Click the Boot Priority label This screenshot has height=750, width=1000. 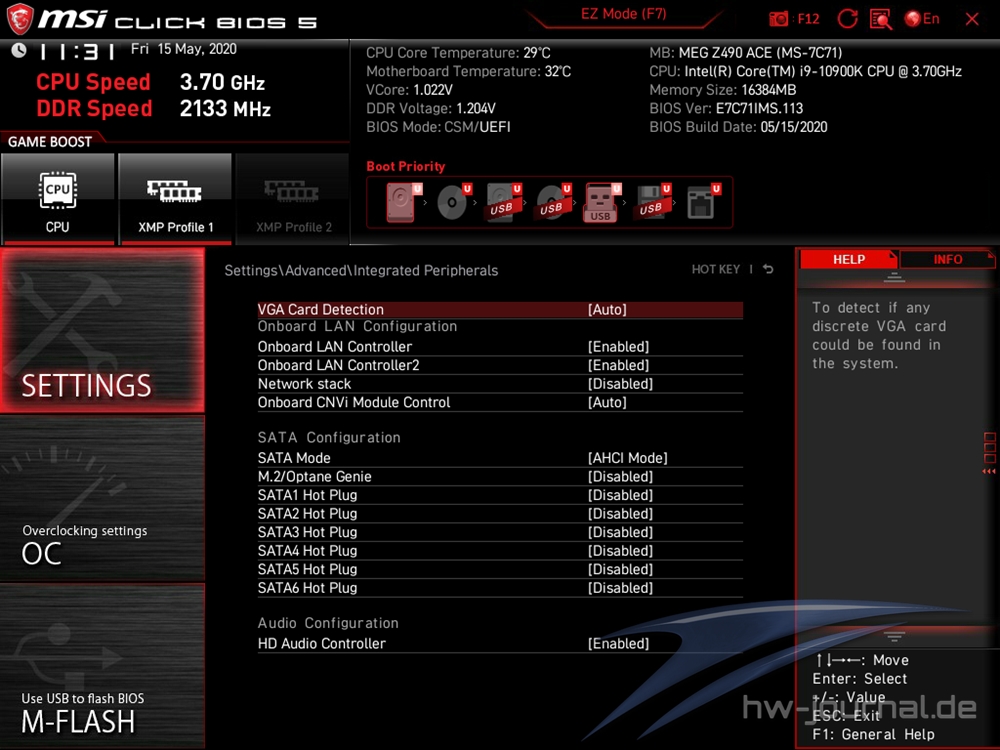(x=406, y=166)
